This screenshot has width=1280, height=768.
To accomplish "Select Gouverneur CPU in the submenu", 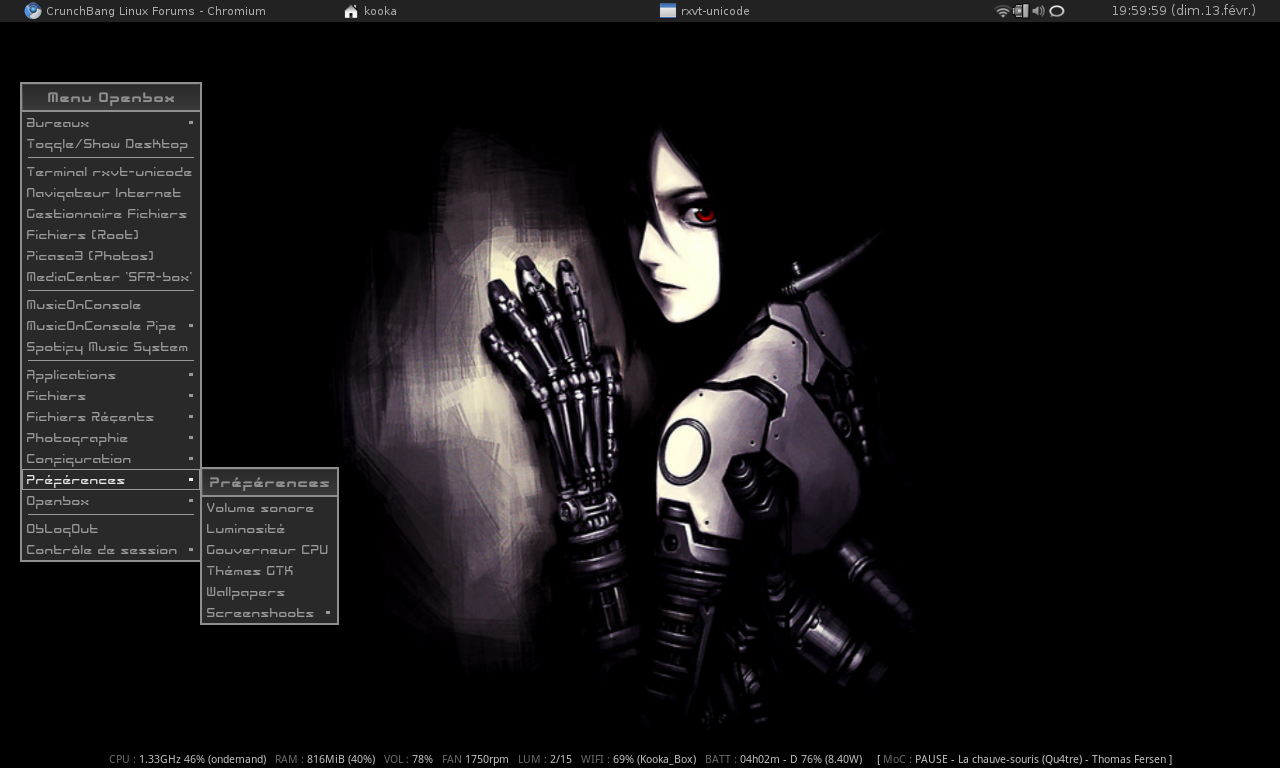I will click(x=270, y=550).
